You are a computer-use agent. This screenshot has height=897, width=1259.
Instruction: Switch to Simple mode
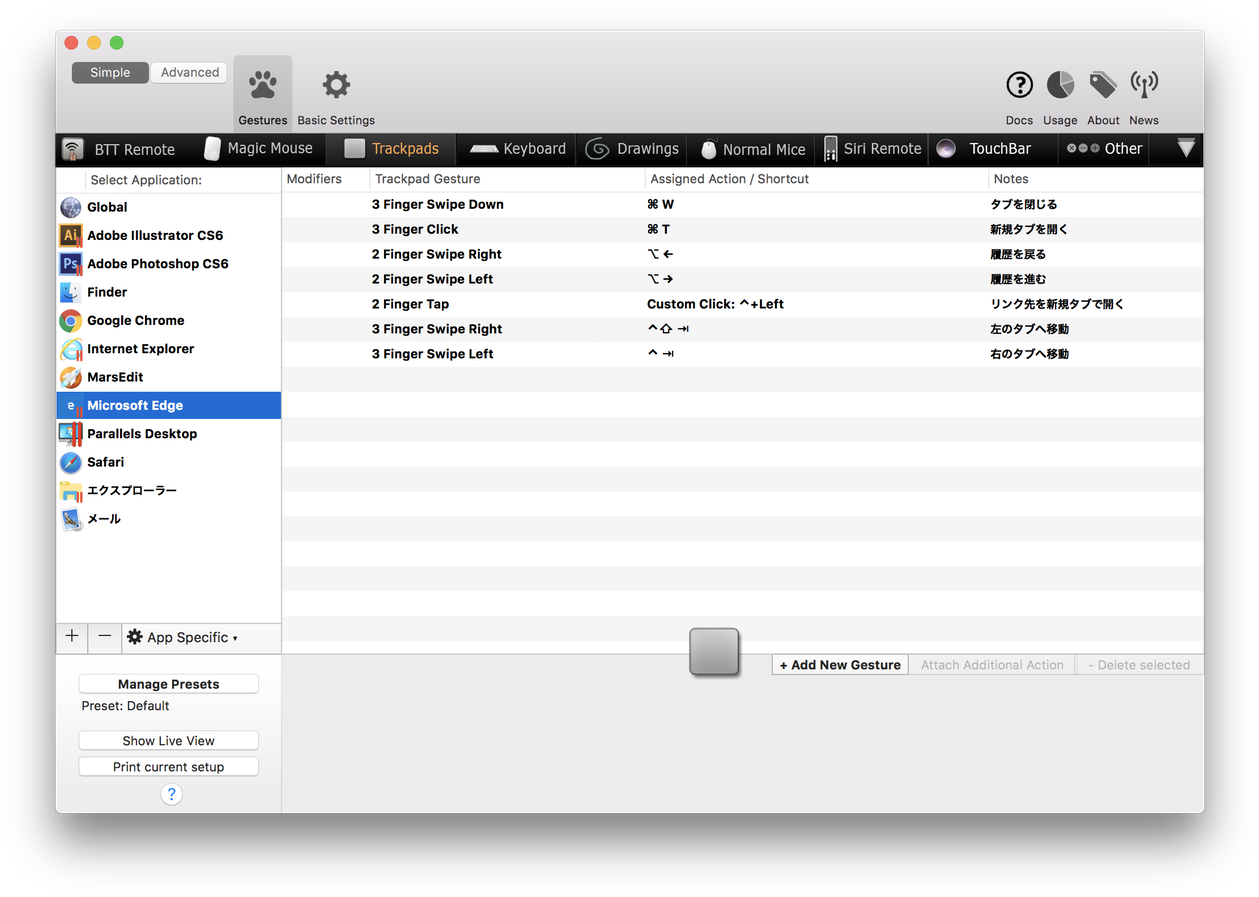[x=110, y=72]
